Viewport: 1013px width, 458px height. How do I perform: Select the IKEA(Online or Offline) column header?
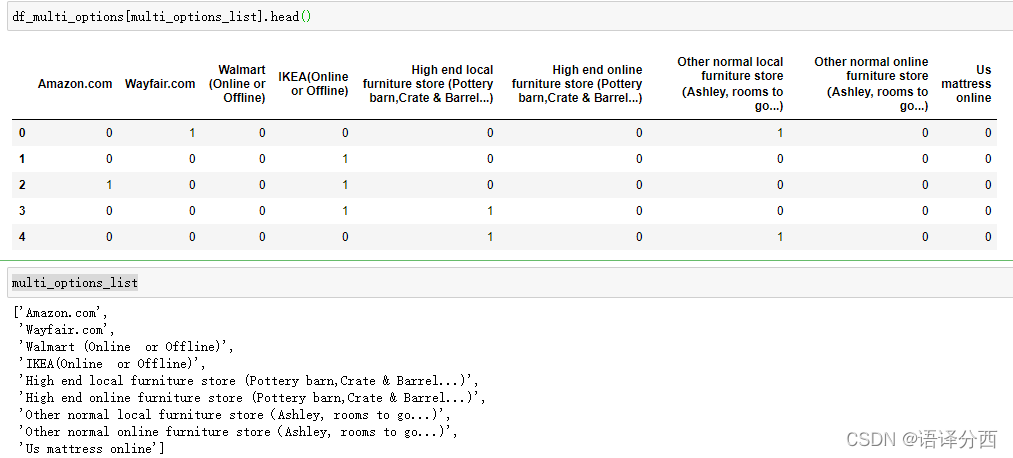coord(313,84)
